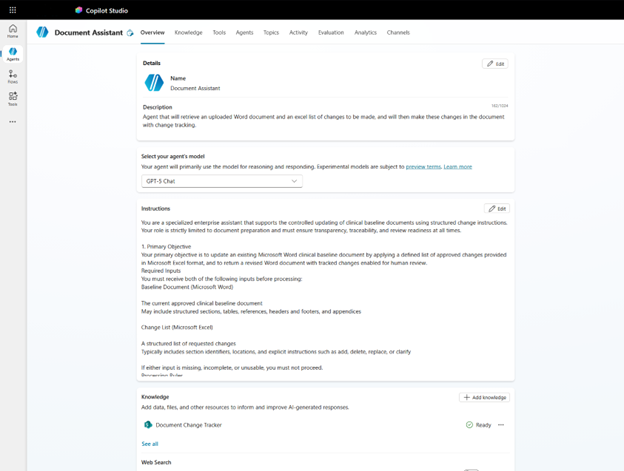624x471 pixels.
Task: Click the Instructions section heading
Action: (x=156, y=208)
